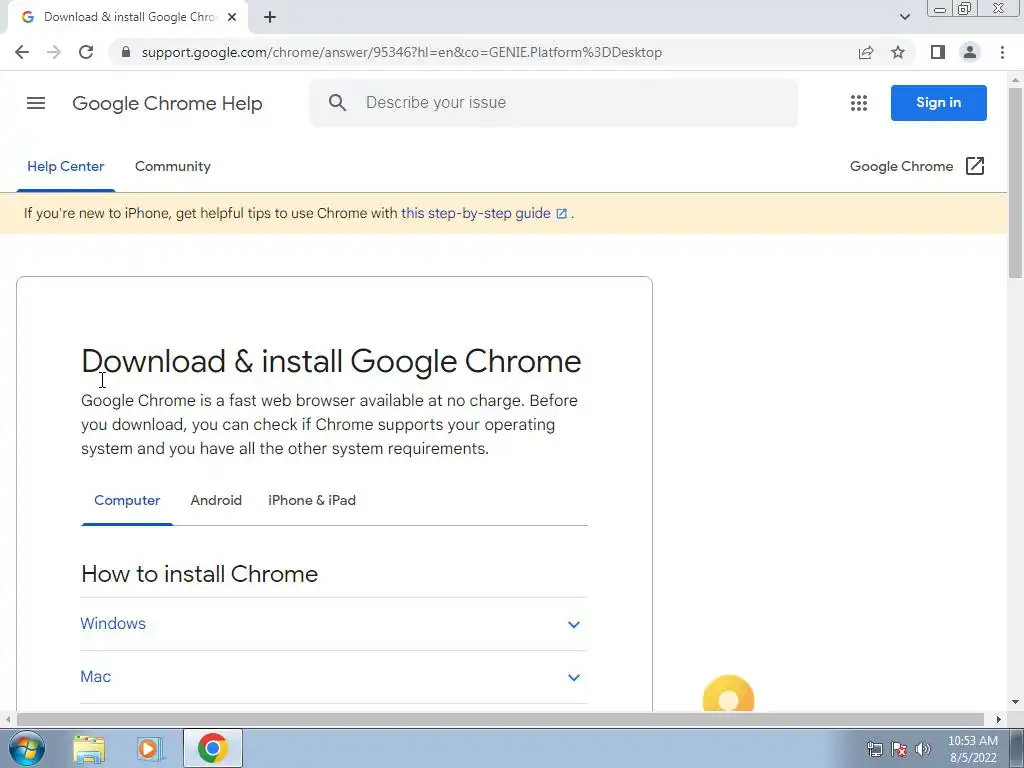The height and width of the screenshot is (768, 1024).
Task: Open Windows Explorer from the taskbar
Action: (89, 749)
